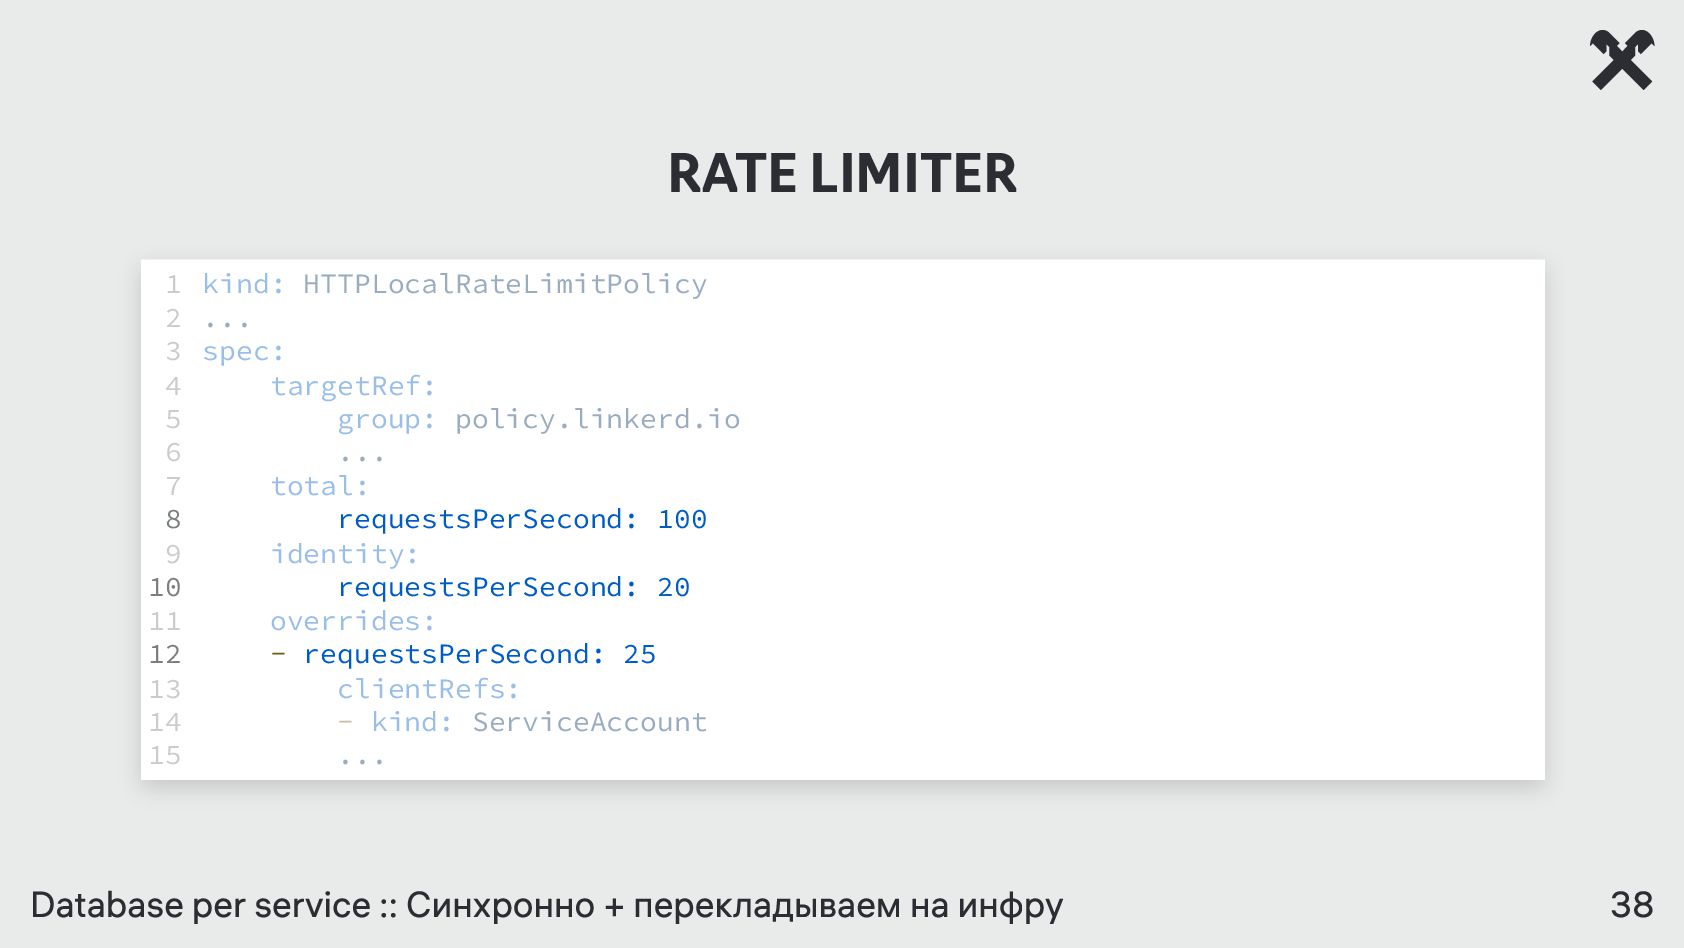The width and height of the screenshot is (1684, 948).
Task: Click the spec: key on line 3
Action: (243, 353)
